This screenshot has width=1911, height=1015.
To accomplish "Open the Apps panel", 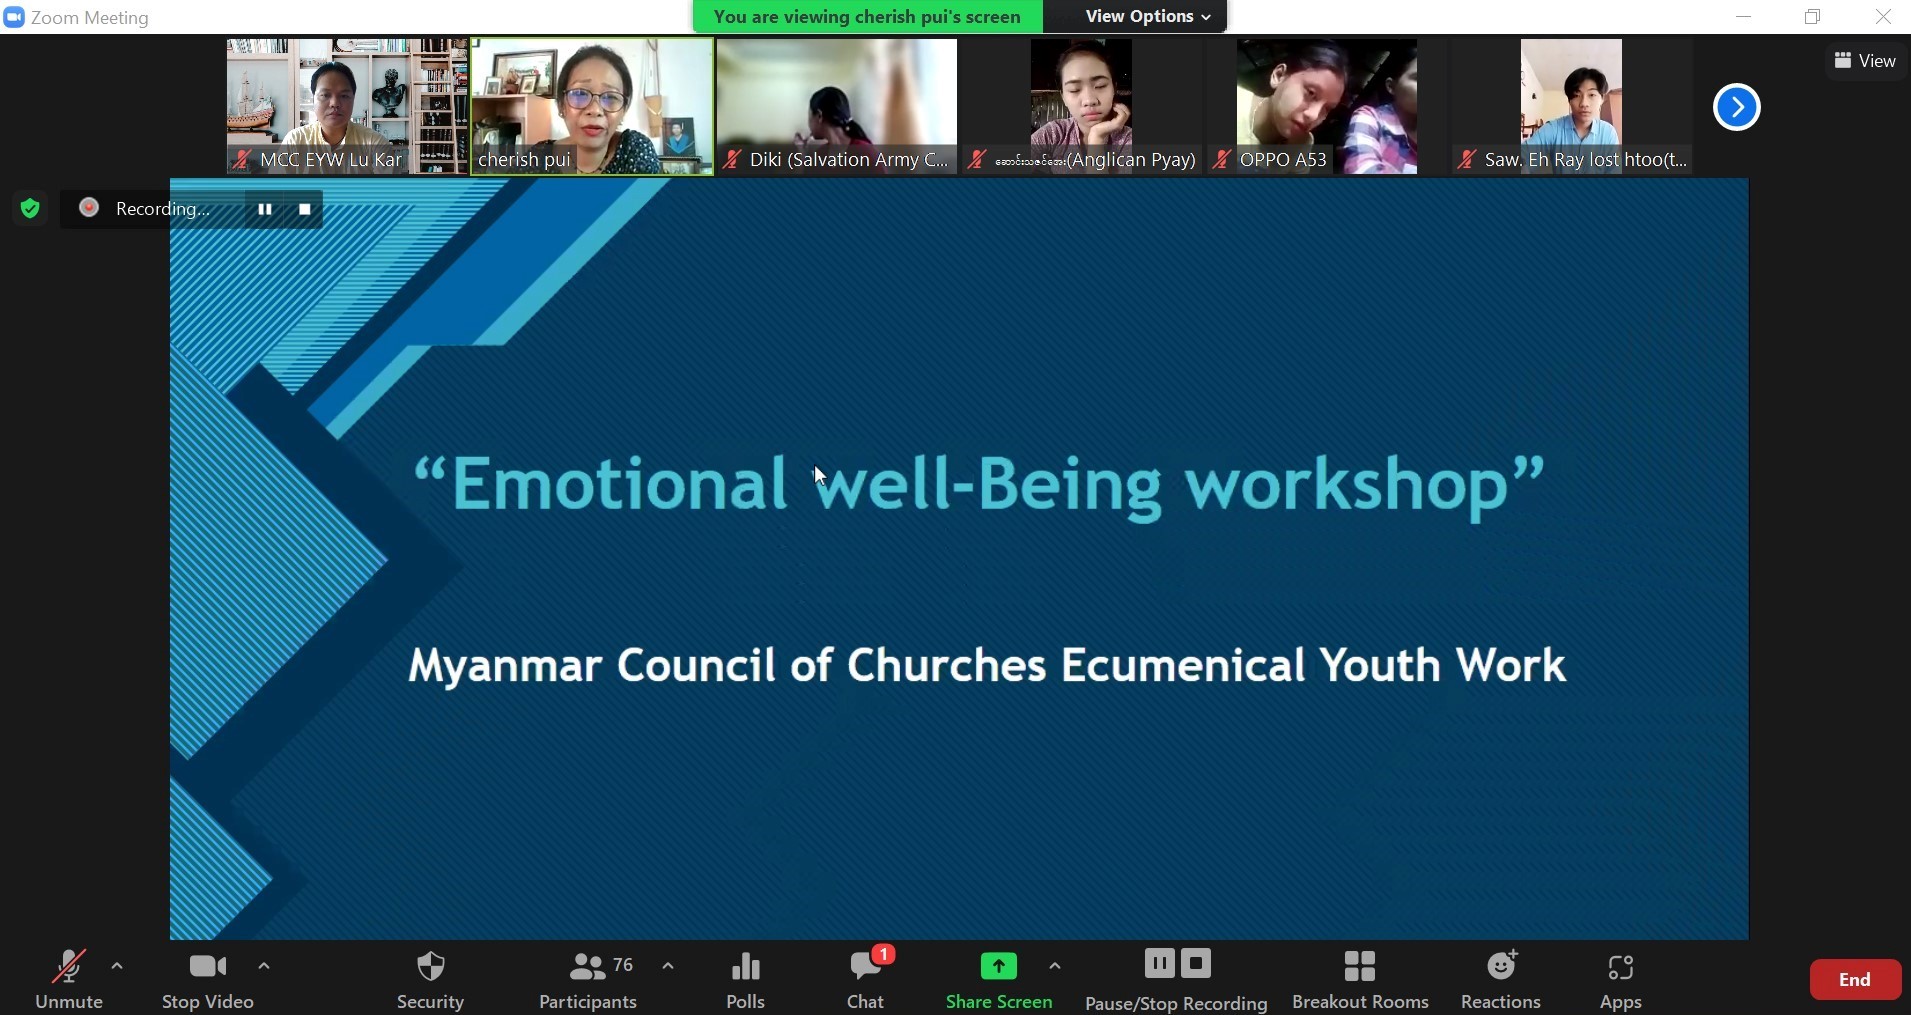I will [1620, 979].
